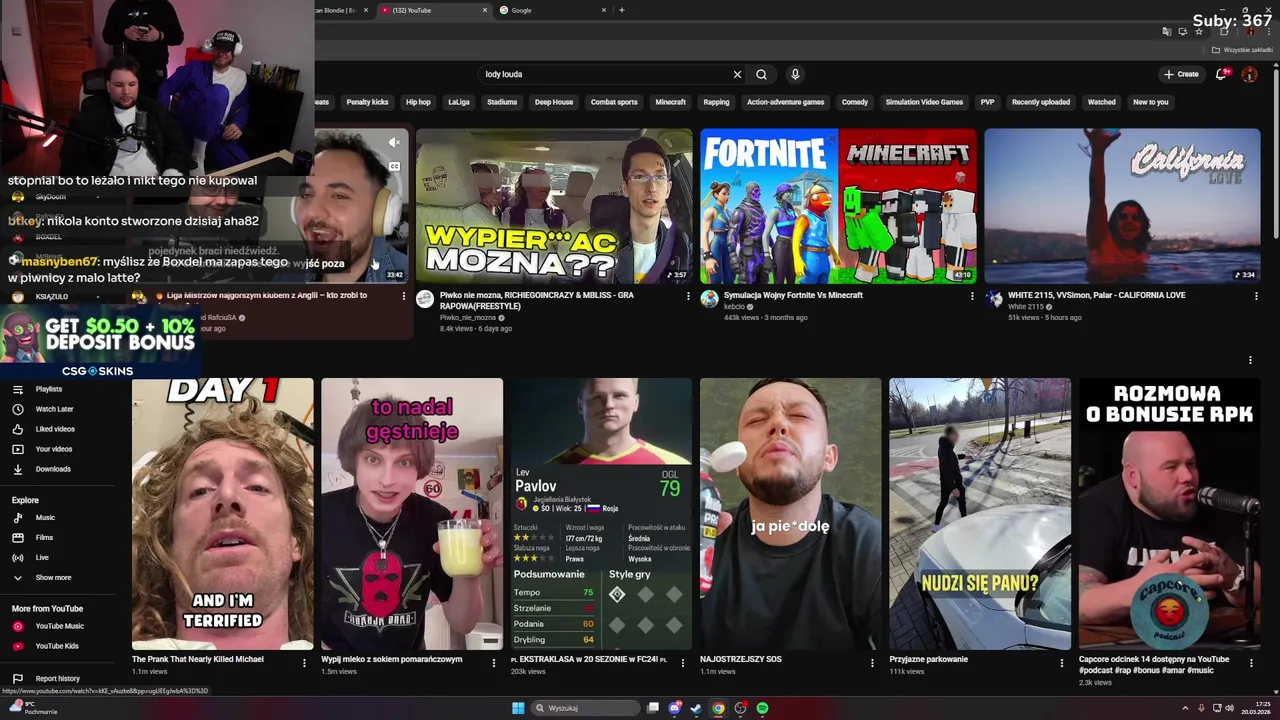Open options for 'NAJOSTRZEJSZY SOS' short
Image resolution: width=1280 pixels, height=720 pixels.
coord(872,662)
